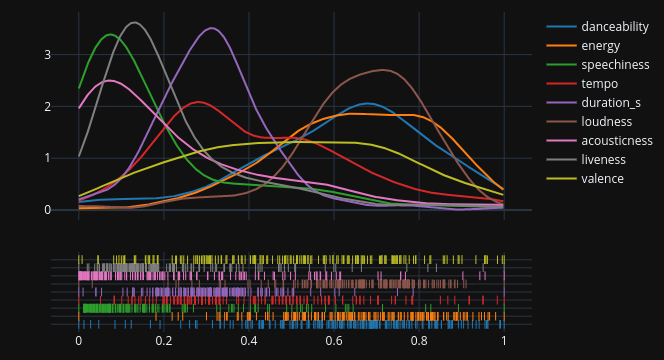Image resolution: width=664 pixels, height=360 pixels.
Task: Click the green speechiness legend line swatch
Action: tap(562, 65)
